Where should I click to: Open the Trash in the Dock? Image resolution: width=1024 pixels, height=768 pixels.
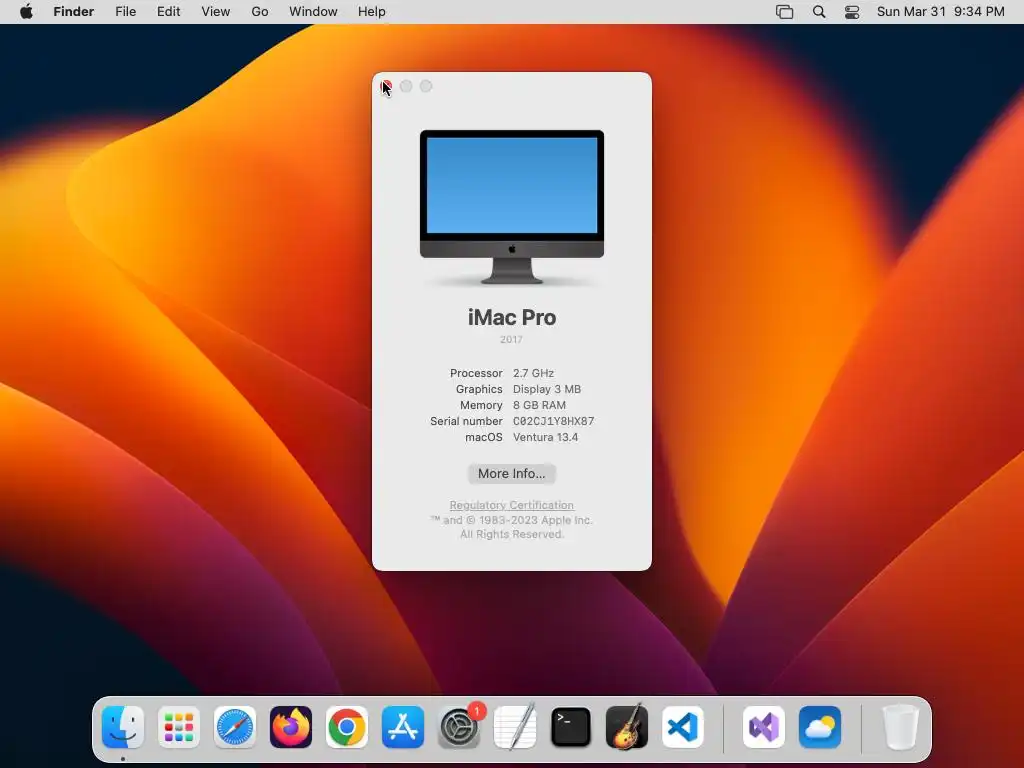click(901, 727)
